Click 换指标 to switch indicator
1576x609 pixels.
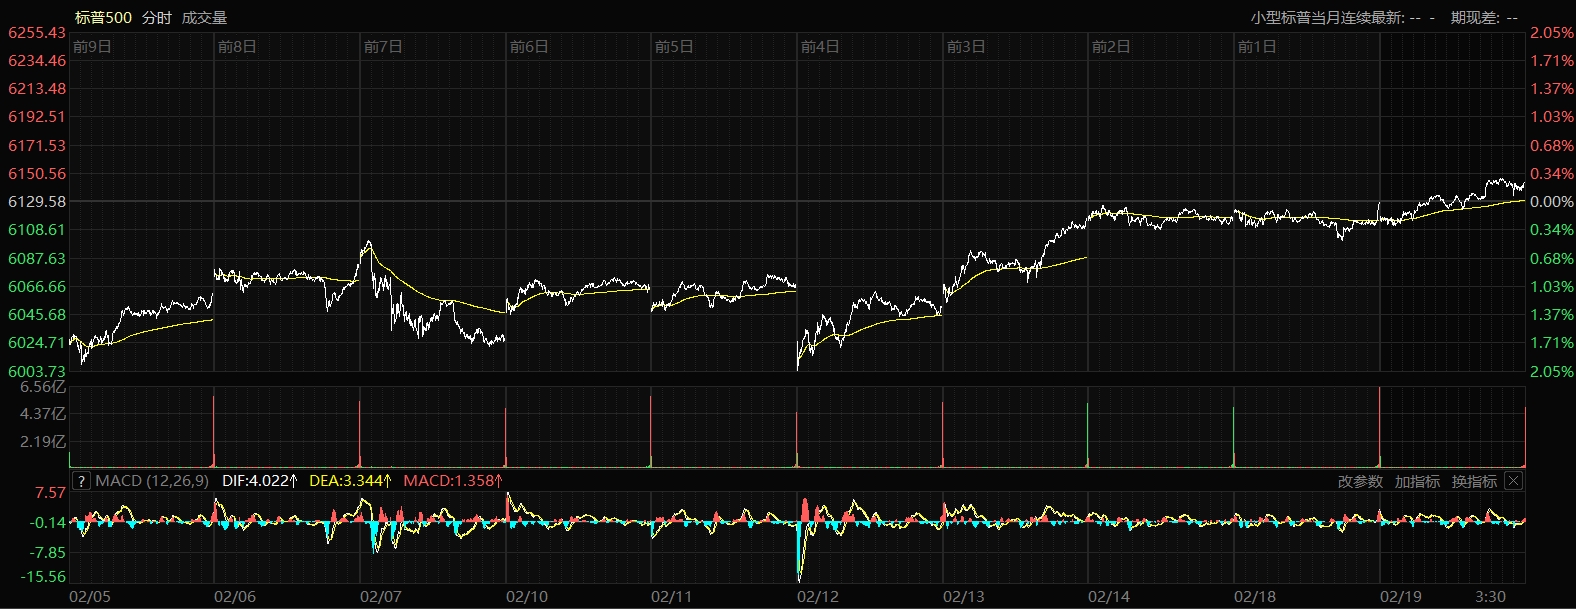pos(1474,481)
